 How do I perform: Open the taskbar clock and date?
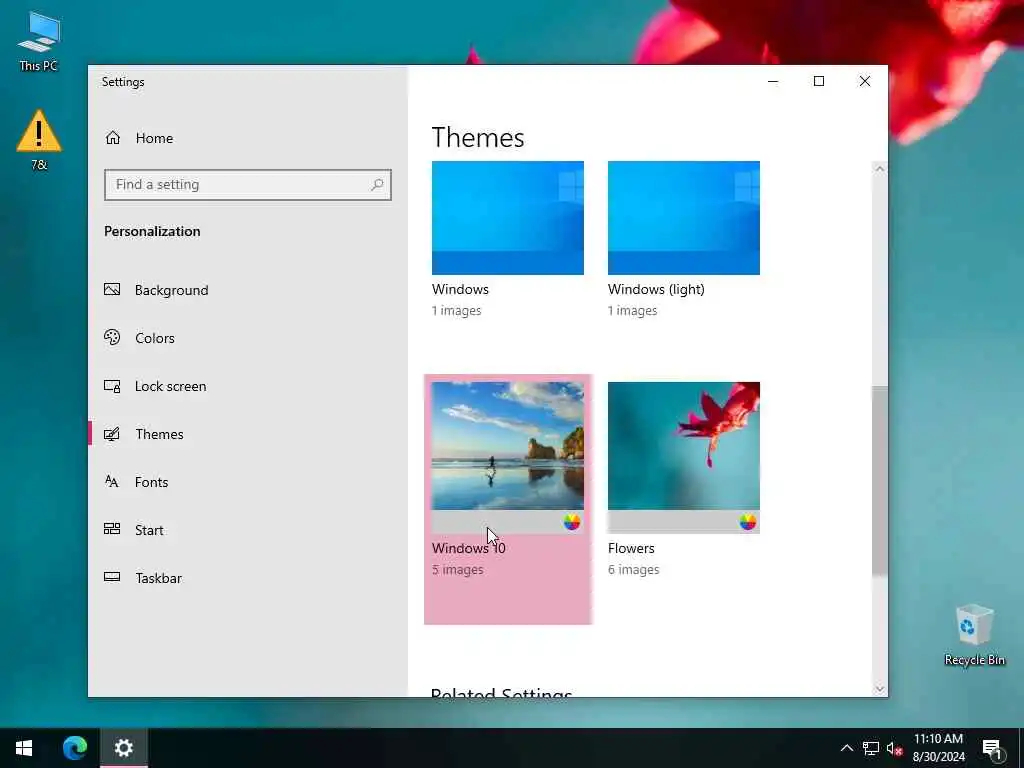938,748
